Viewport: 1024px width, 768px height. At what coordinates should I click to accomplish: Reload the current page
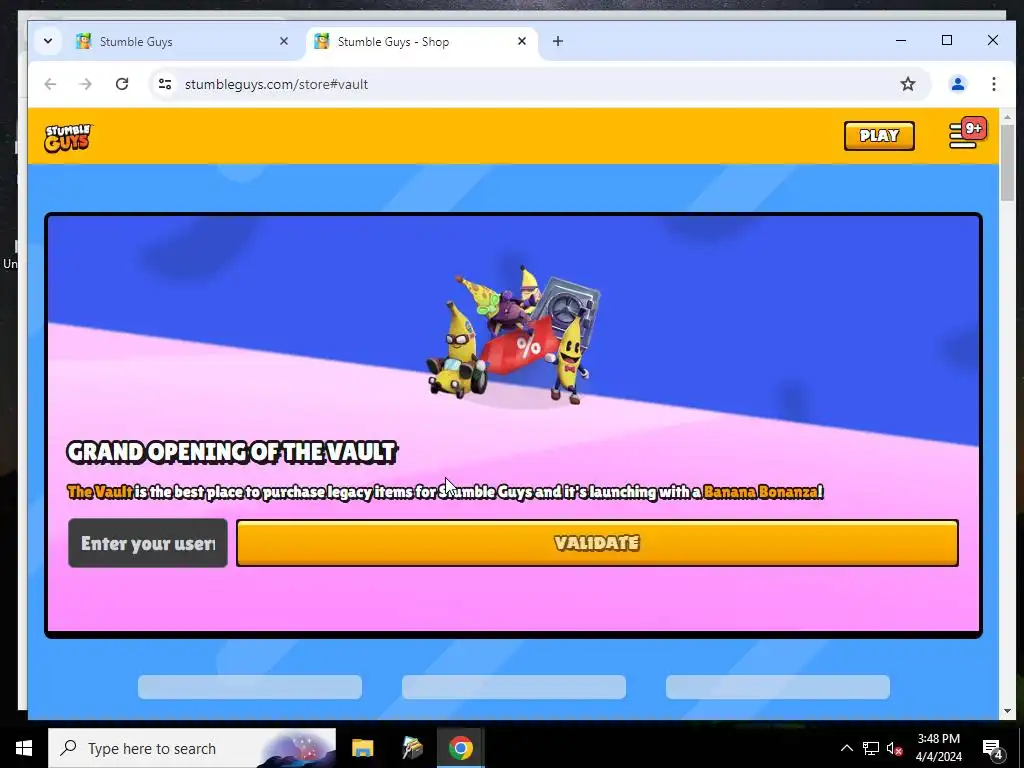122,84
